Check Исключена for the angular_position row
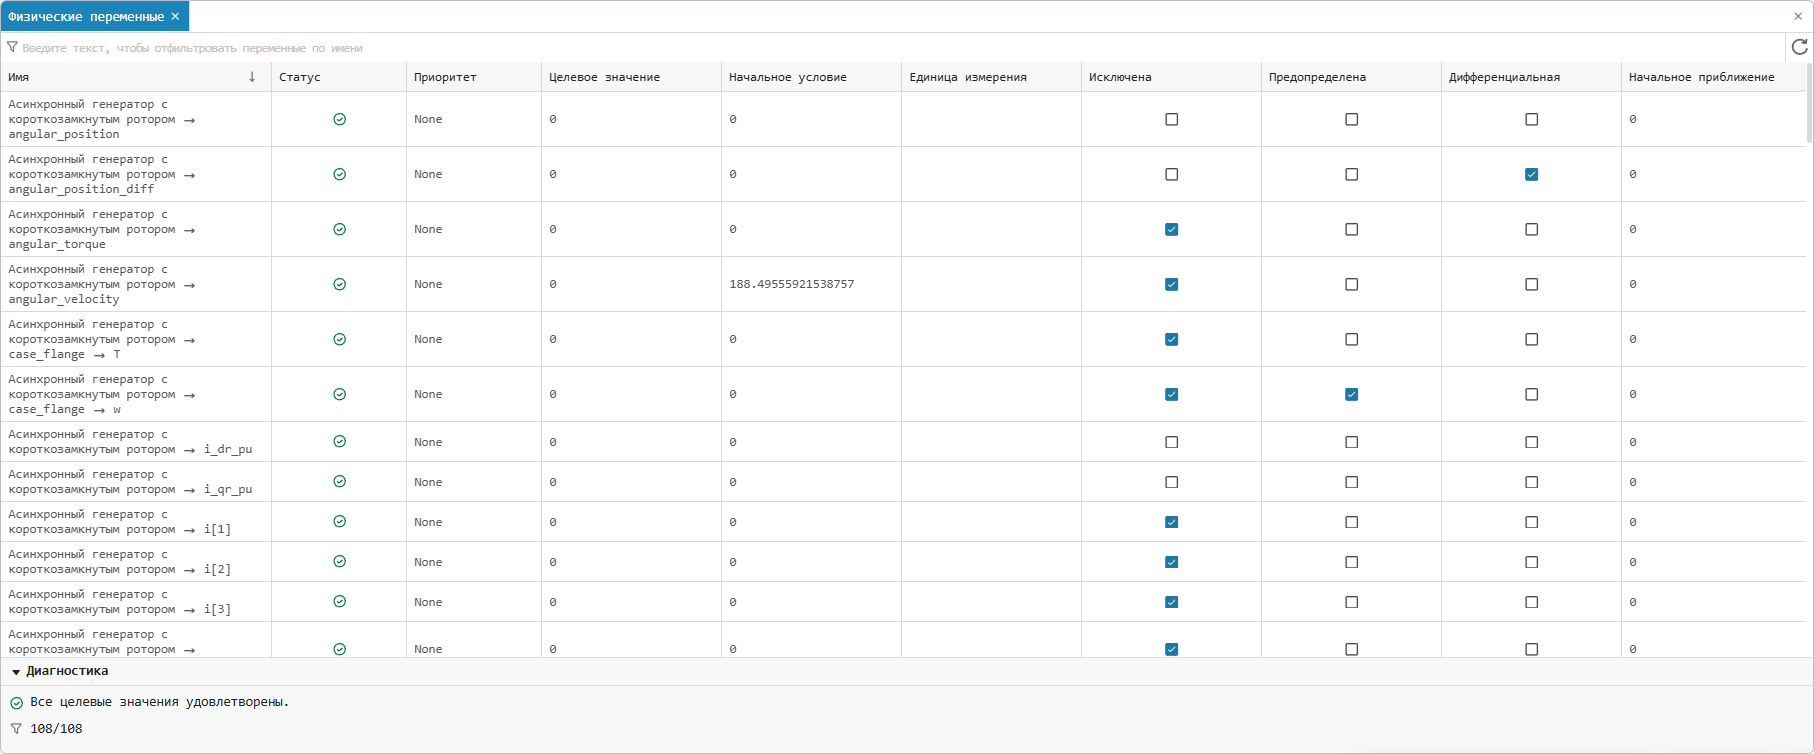 [x=1172, y=119]
